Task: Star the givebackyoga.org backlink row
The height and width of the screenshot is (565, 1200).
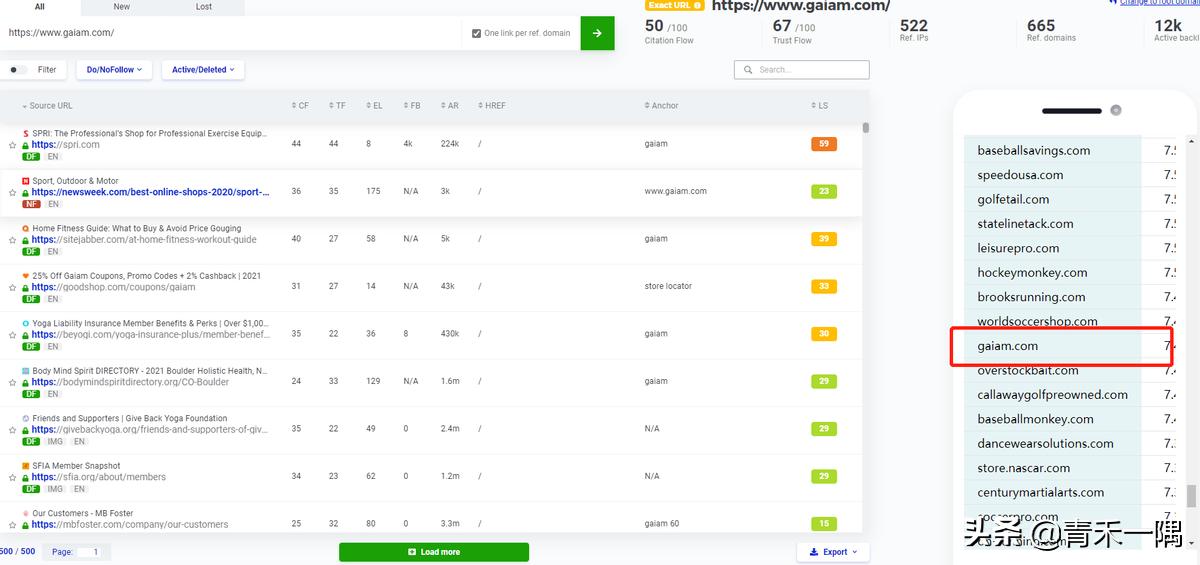Action: click(x=13, y=430)
